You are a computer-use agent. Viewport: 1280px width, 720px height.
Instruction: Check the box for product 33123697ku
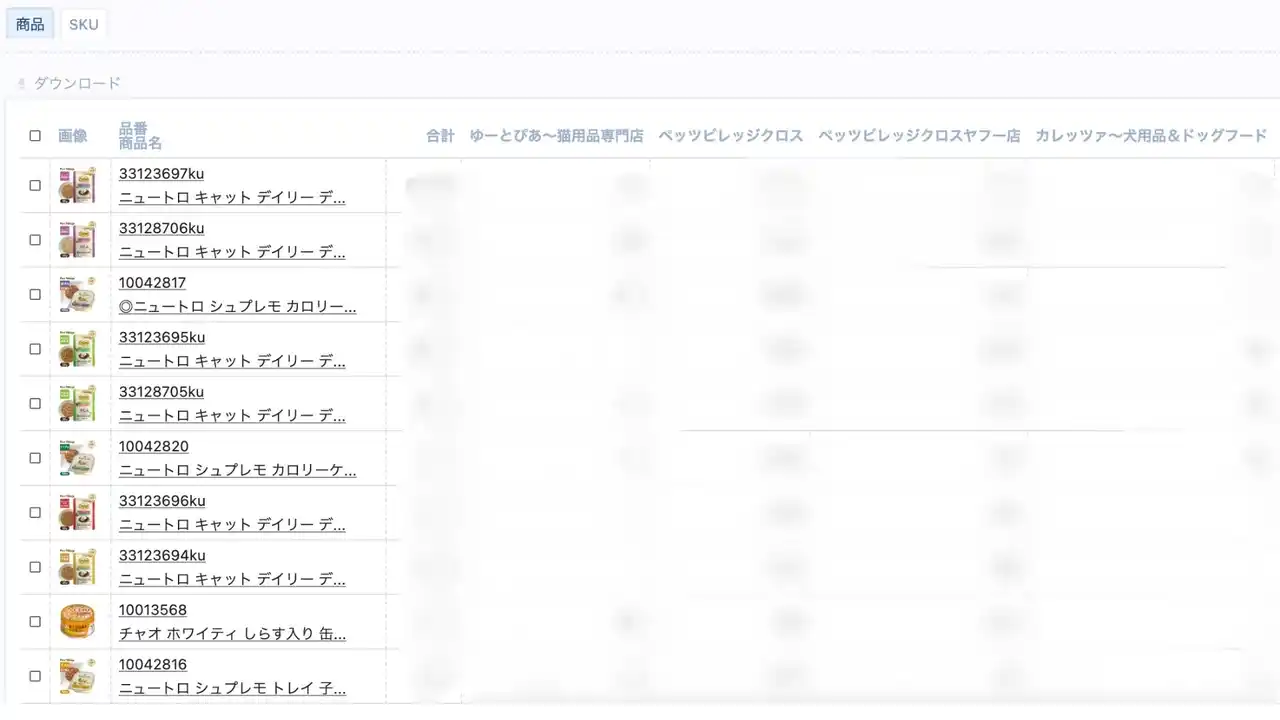tap(35, 185)
